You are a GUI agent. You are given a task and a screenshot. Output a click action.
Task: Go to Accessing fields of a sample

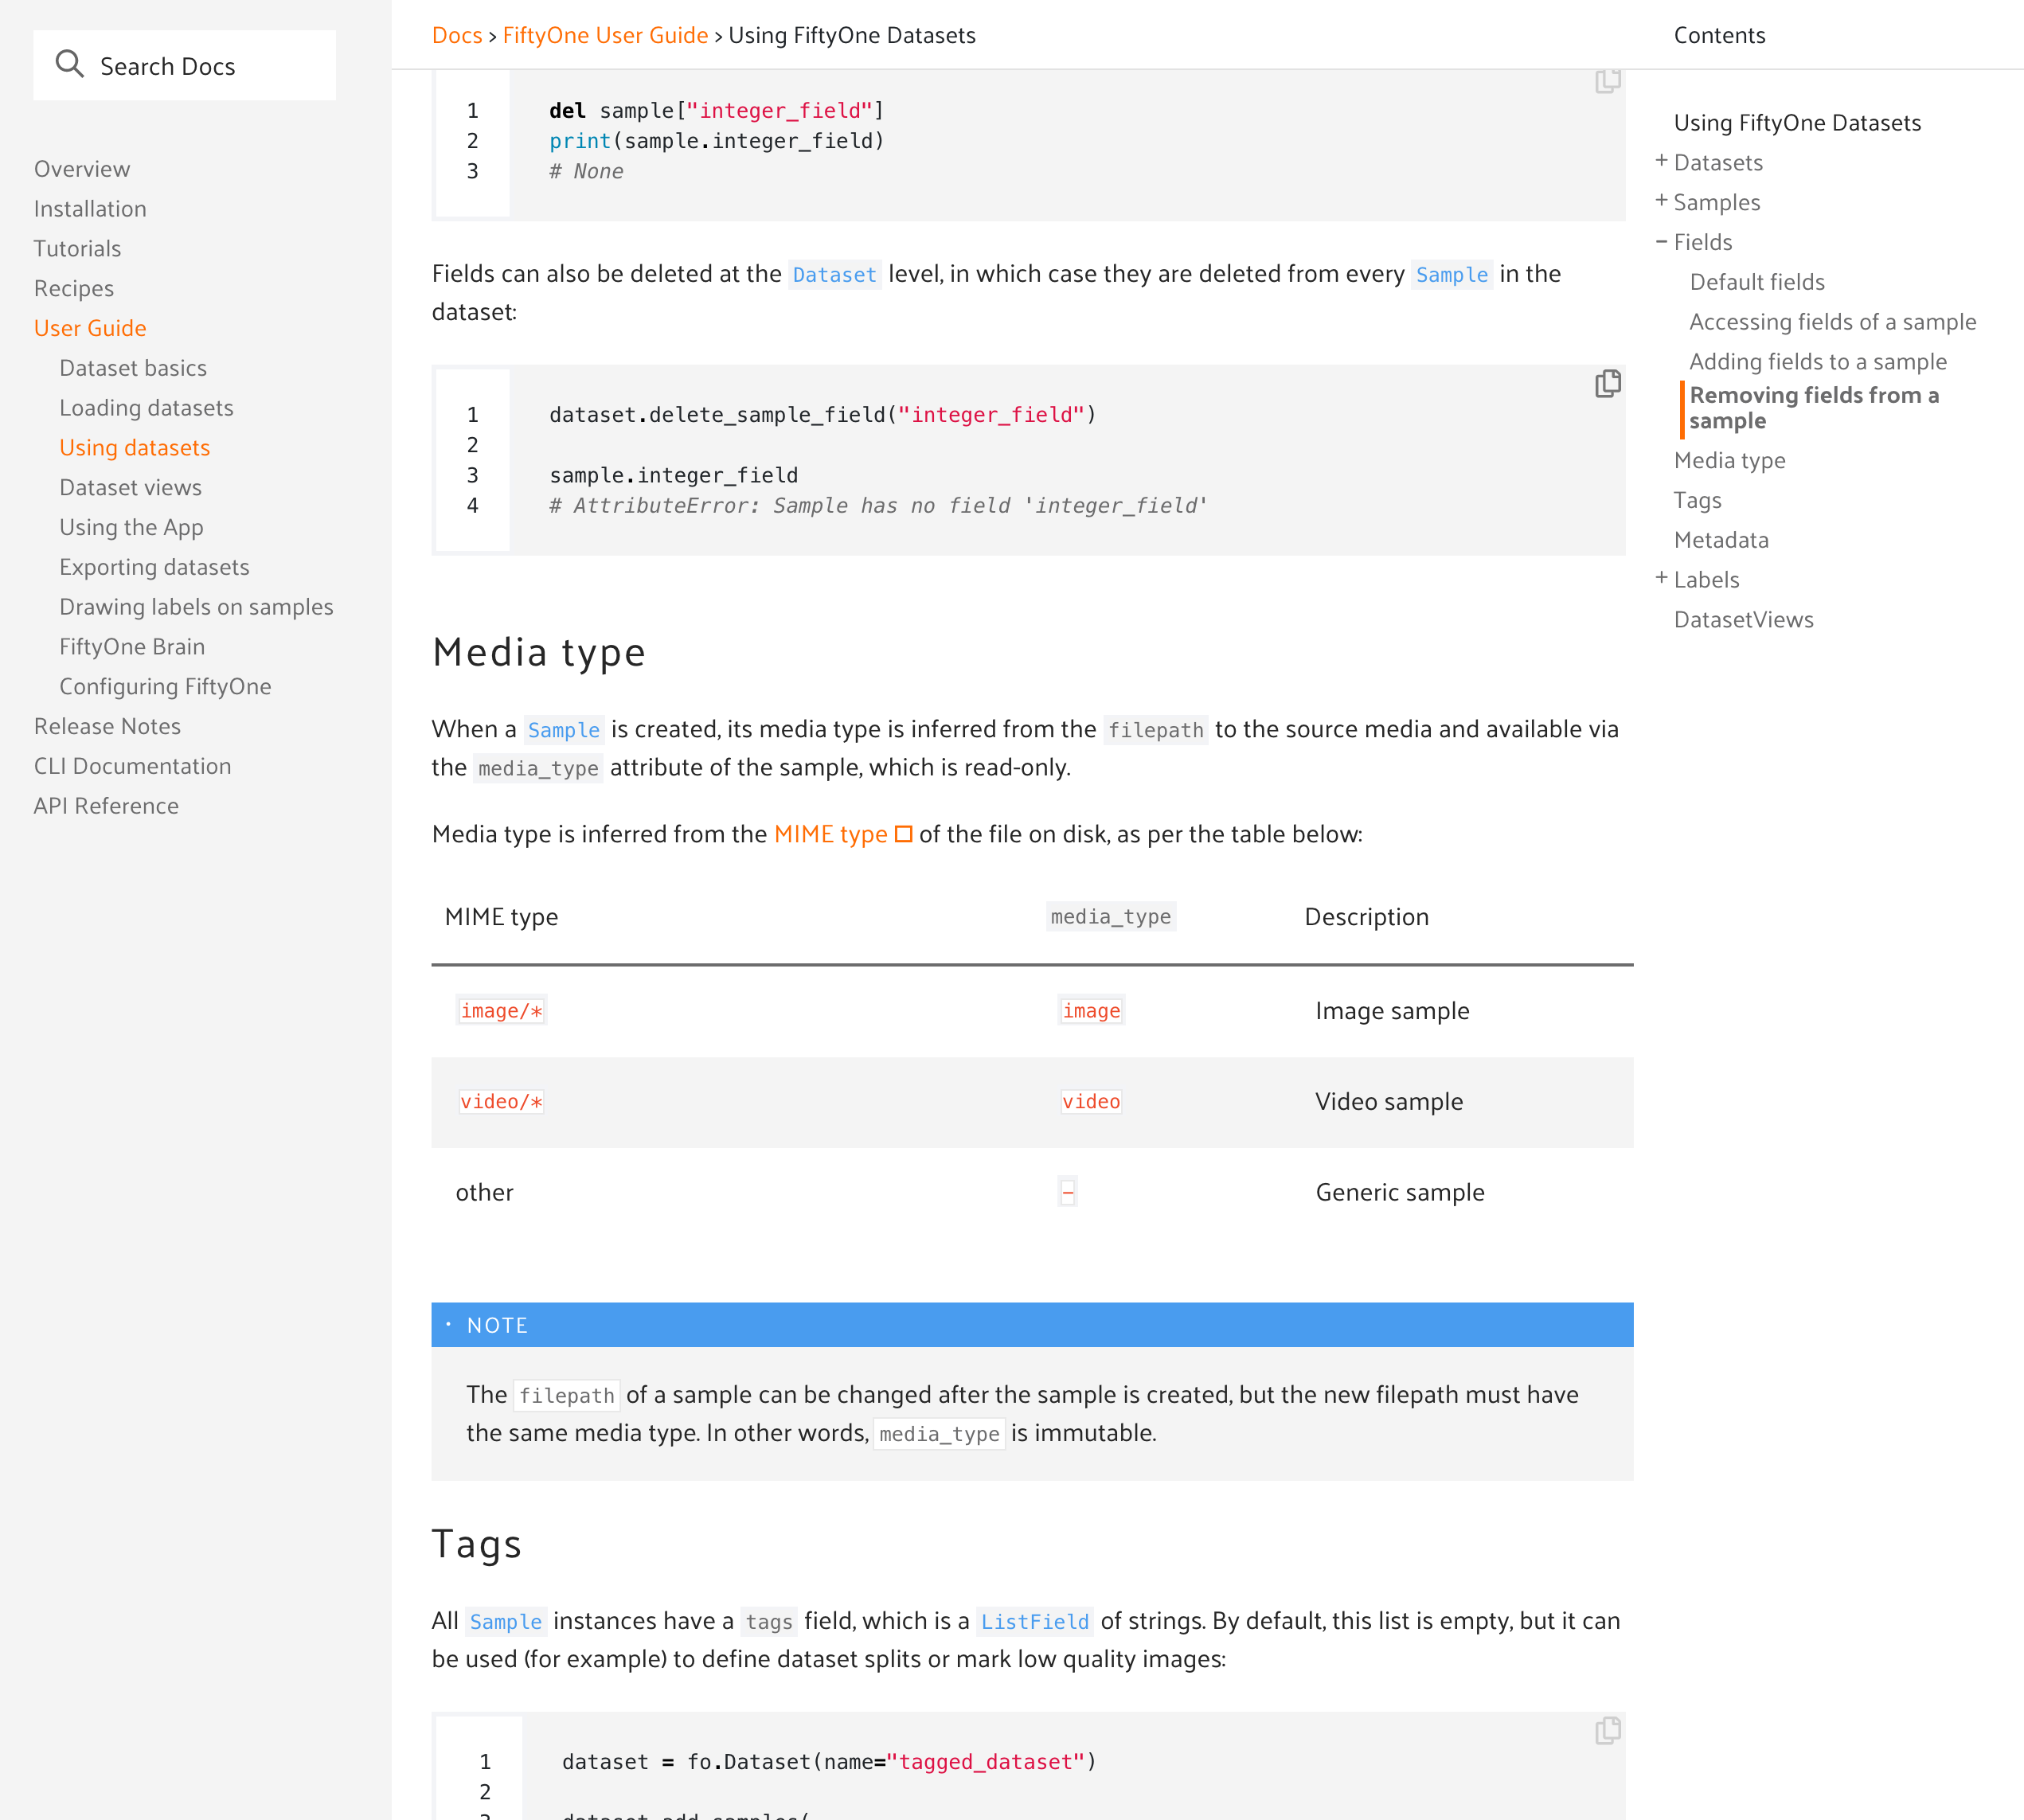click(x=1833, y=321)
